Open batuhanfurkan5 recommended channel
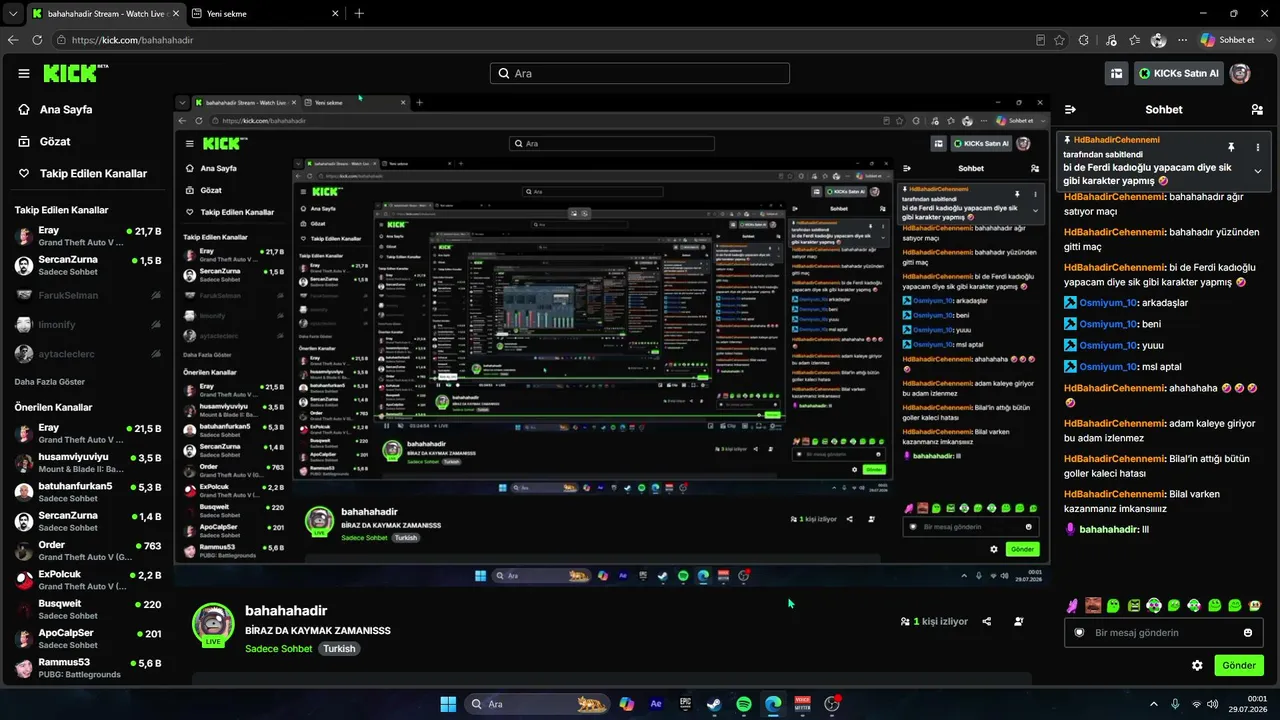Image resolution: width=1280 pixels, height=720 pixels. pos(88,492)
